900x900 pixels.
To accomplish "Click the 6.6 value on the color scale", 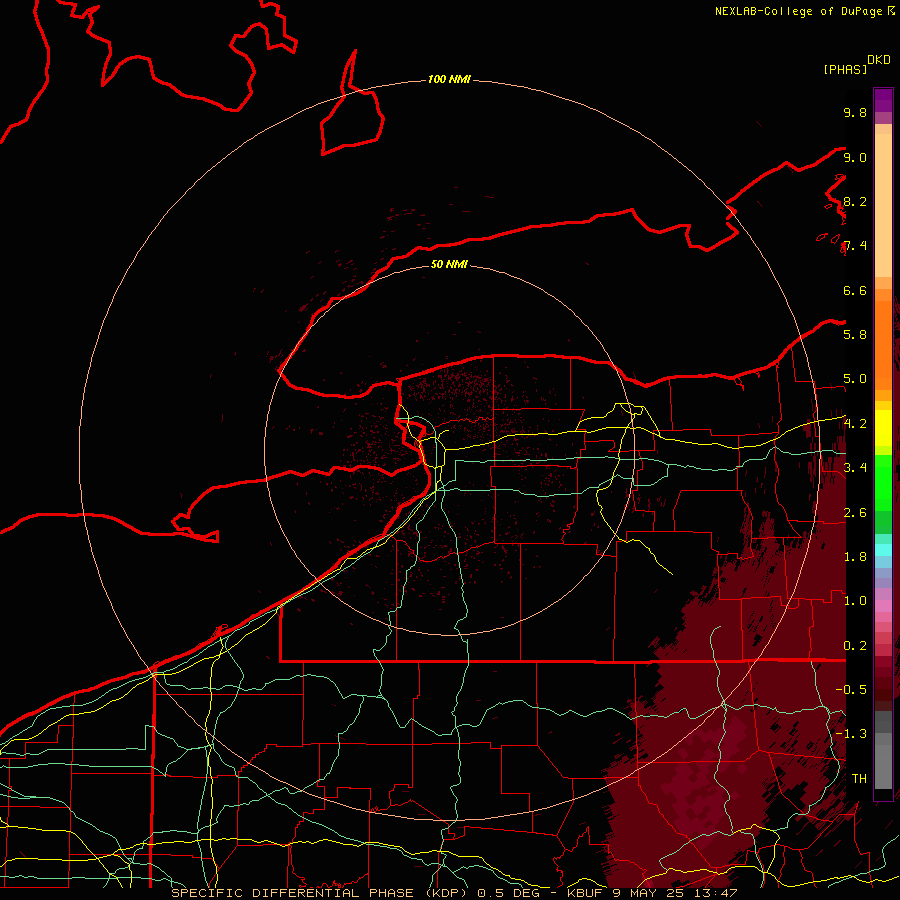I will point(855,290).
